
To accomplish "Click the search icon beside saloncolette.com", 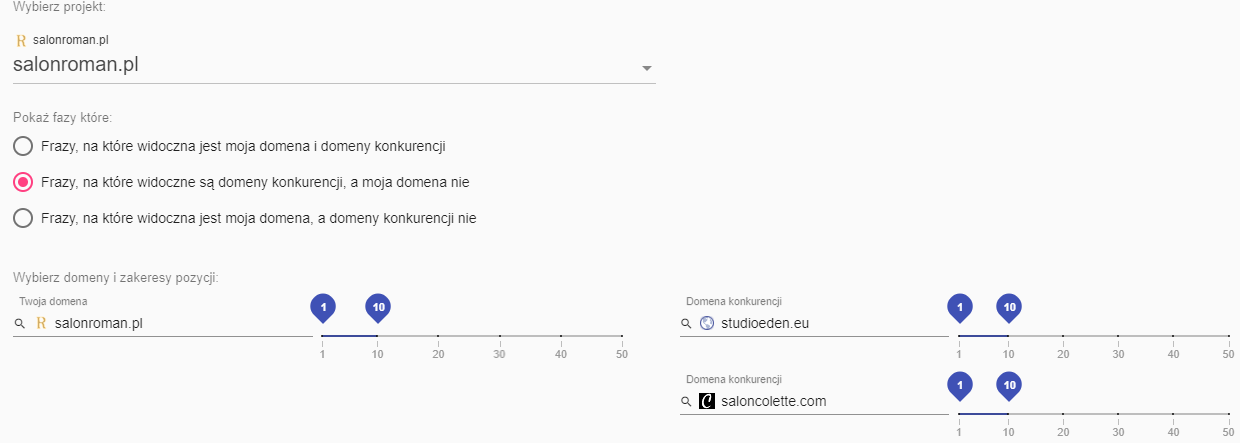I will pos(686,402).
